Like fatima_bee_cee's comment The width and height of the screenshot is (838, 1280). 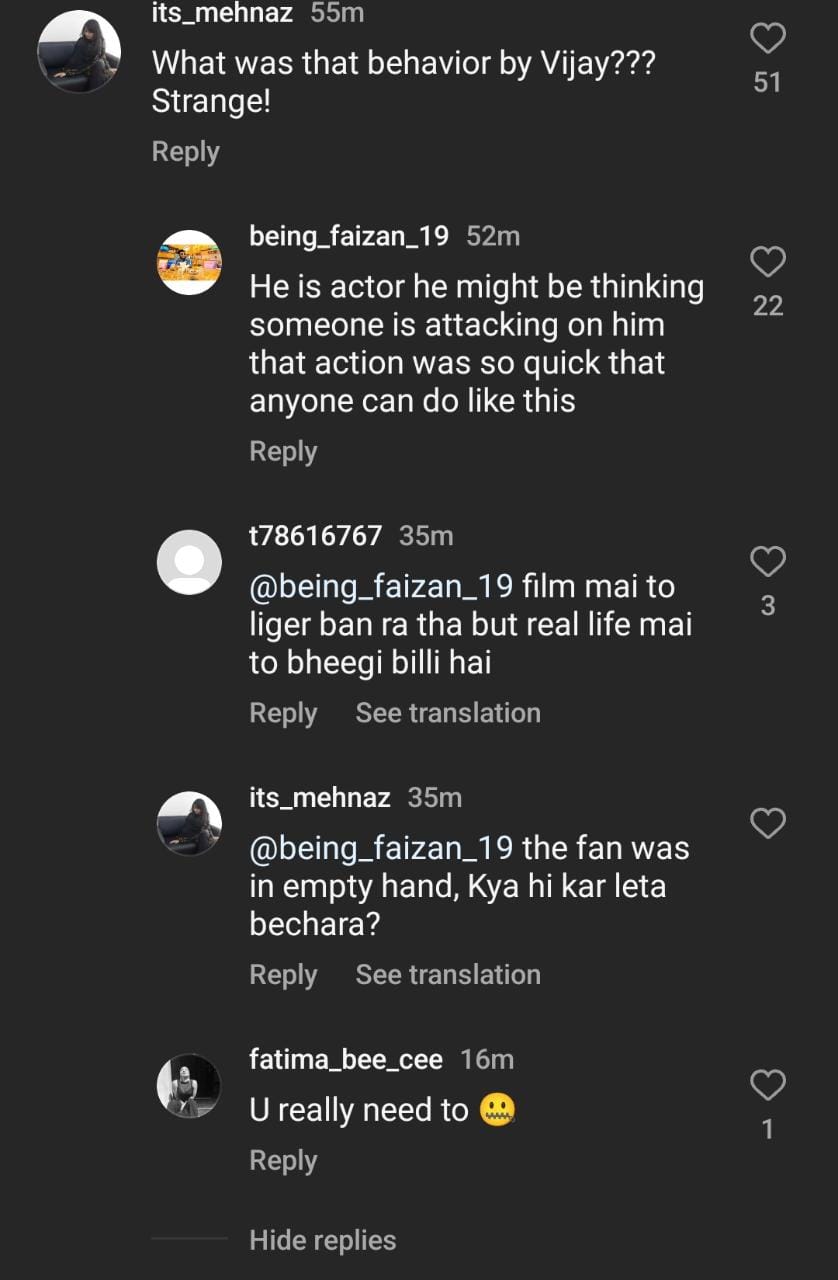point(767,1086)
